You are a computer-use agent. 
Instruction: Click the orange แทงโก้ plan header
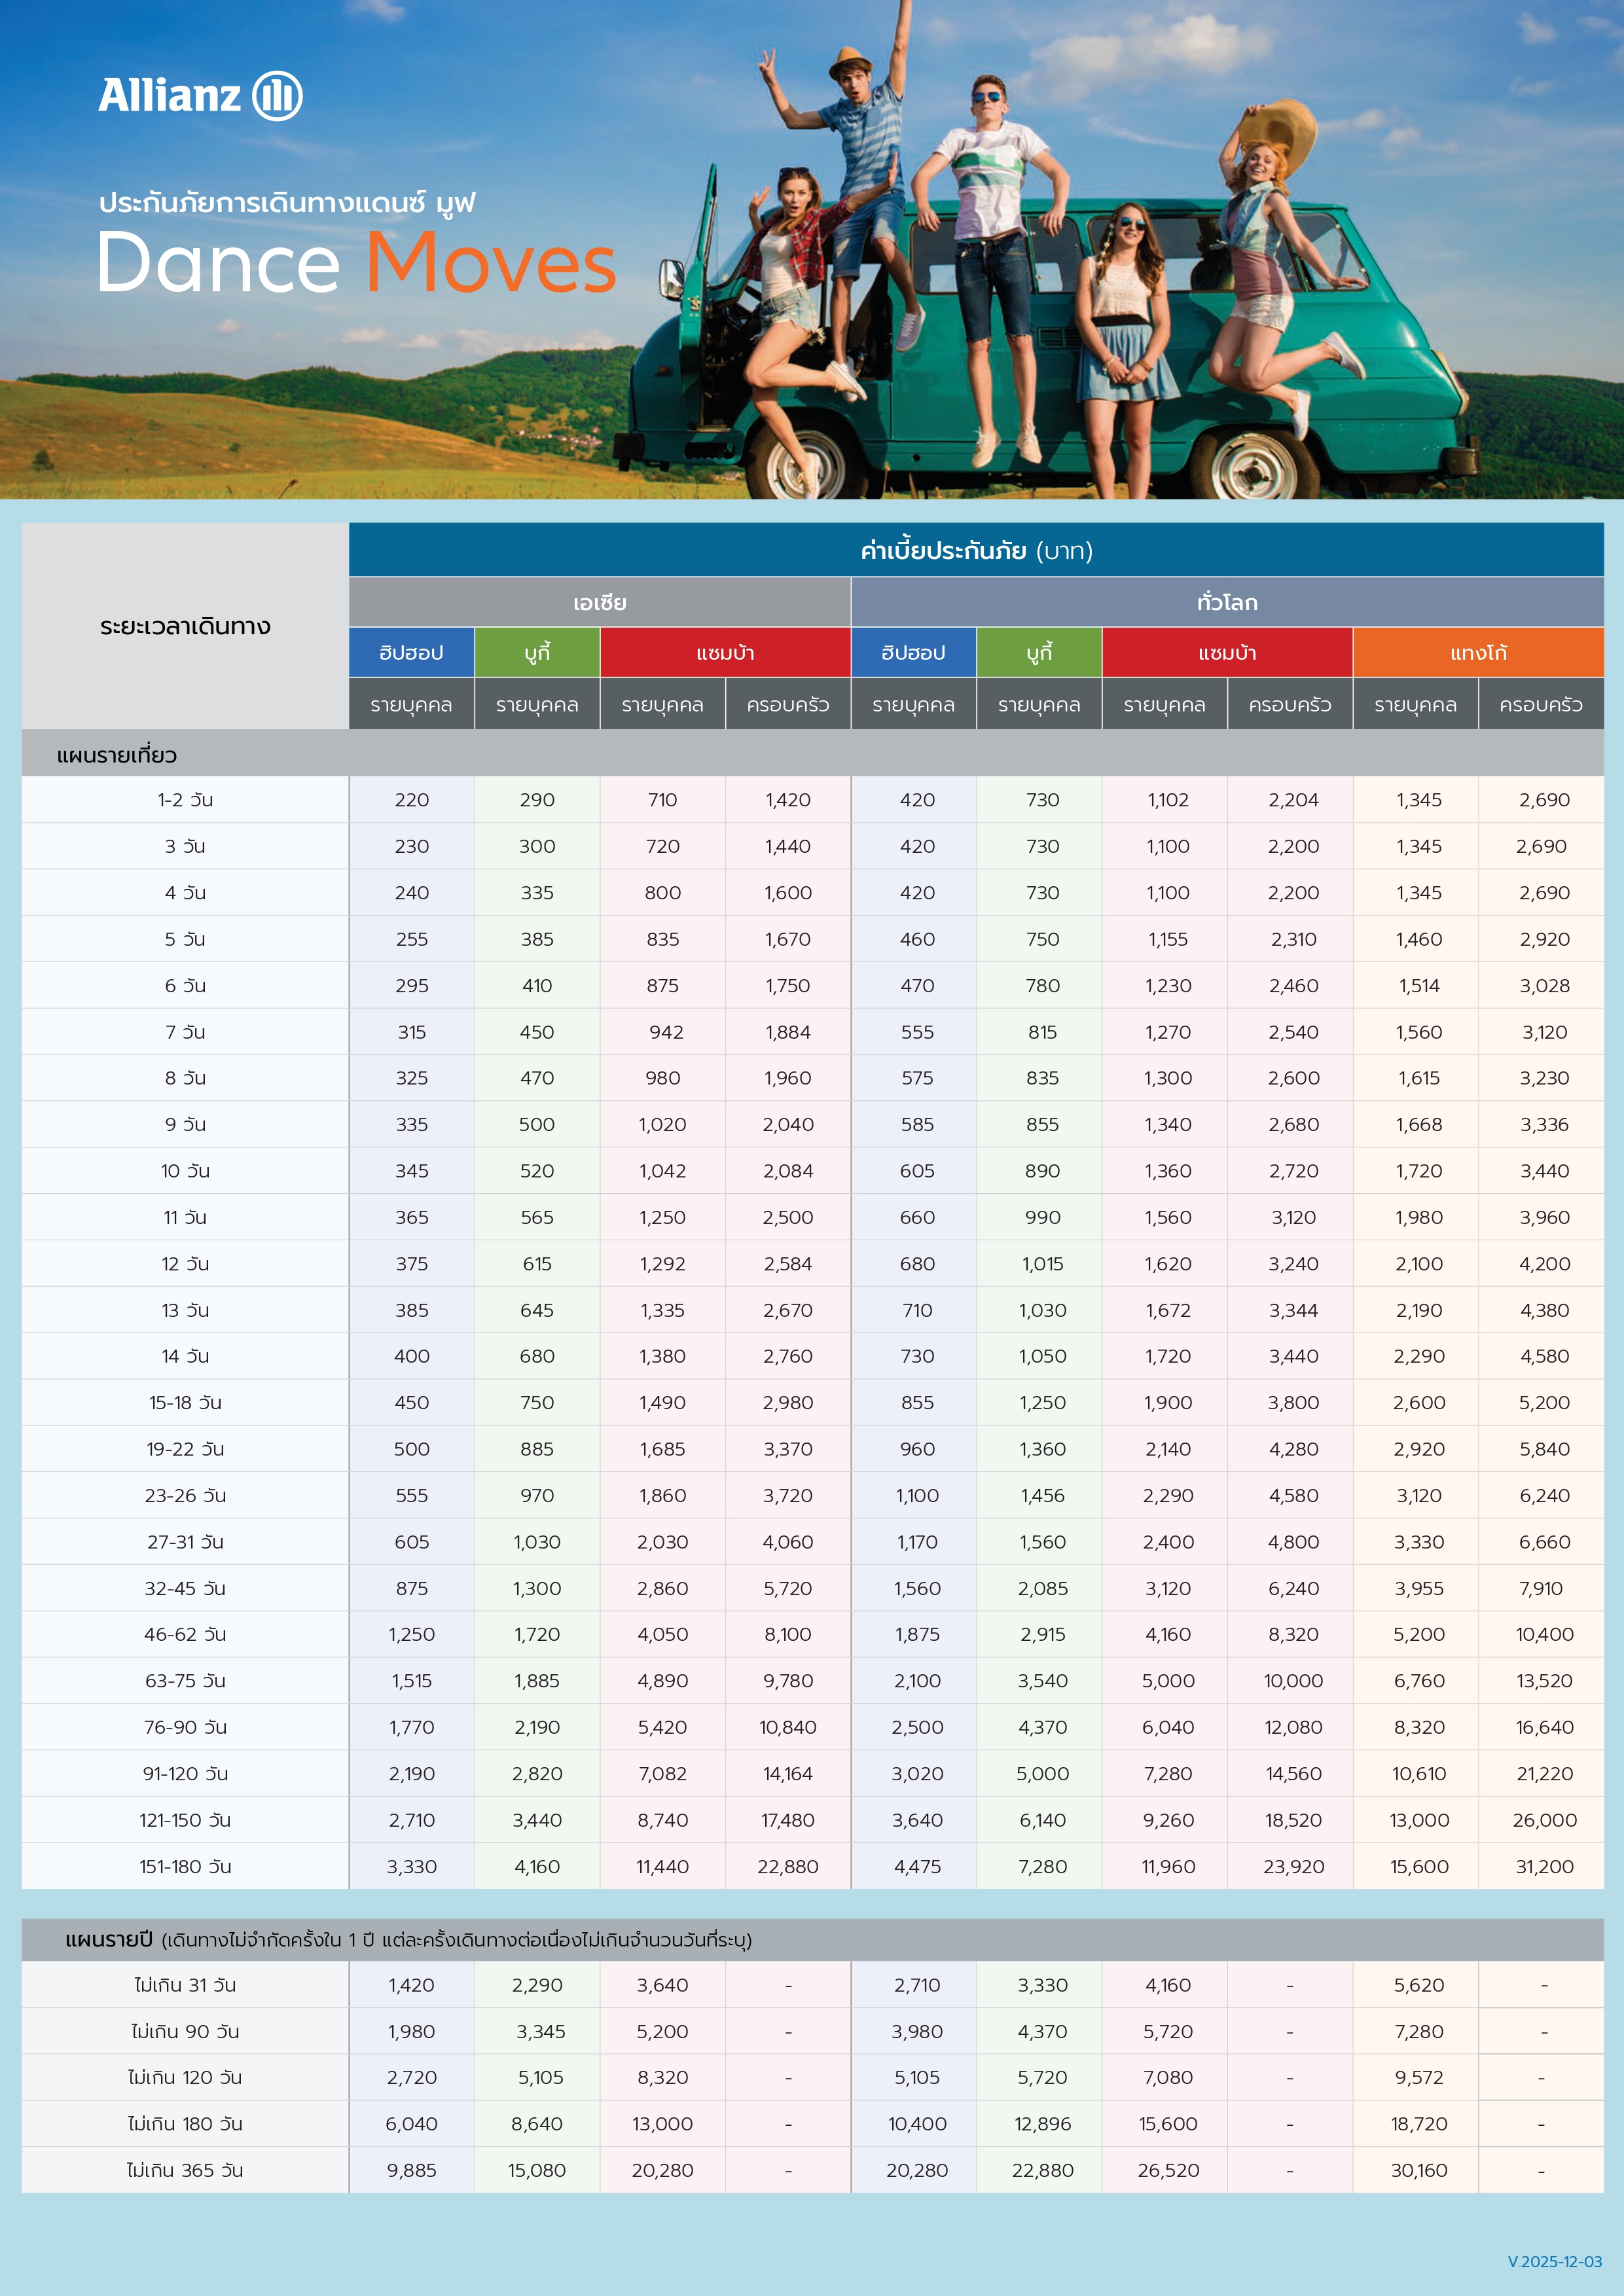[1477, 653]
